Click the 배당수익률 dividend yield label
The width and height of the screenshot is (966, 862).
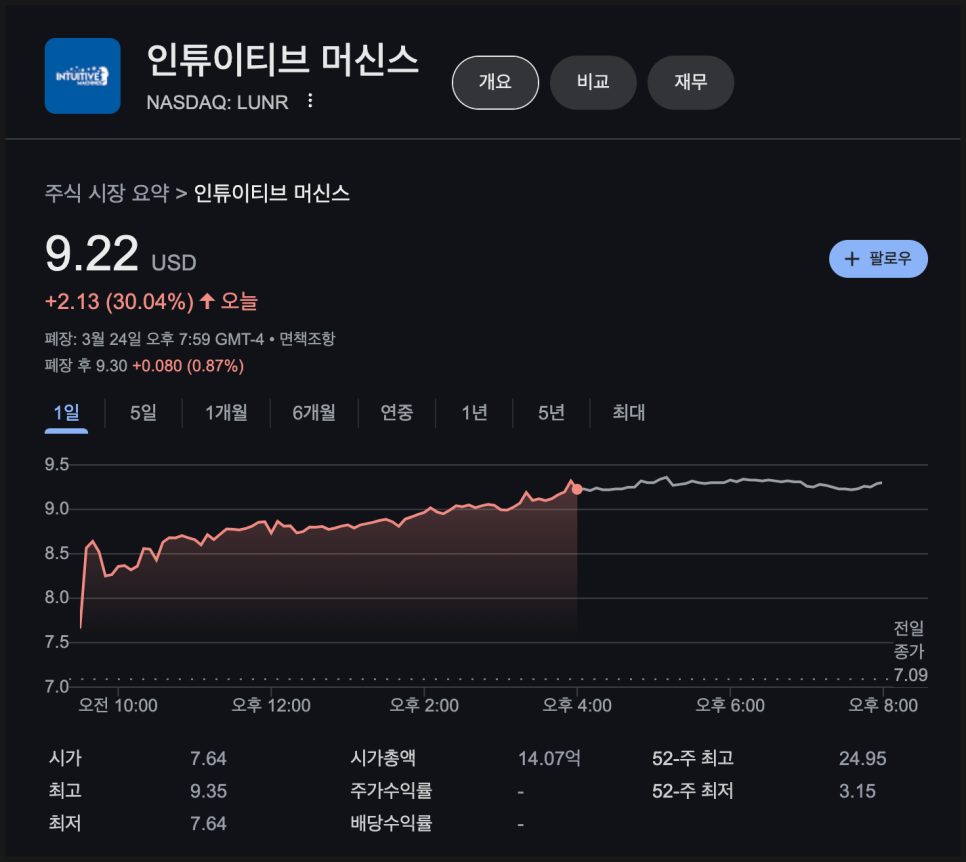[x=391, y=824]
